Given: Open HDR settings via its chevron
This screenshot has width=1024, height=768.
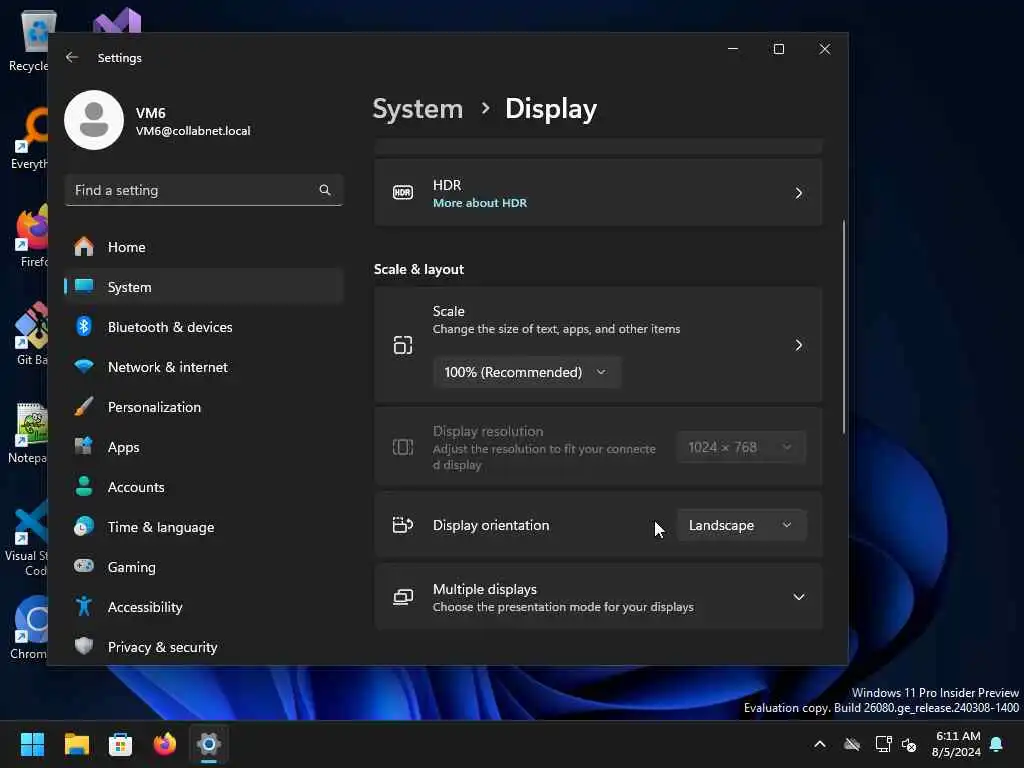Looking at the screenshot, I should point(799,193).
